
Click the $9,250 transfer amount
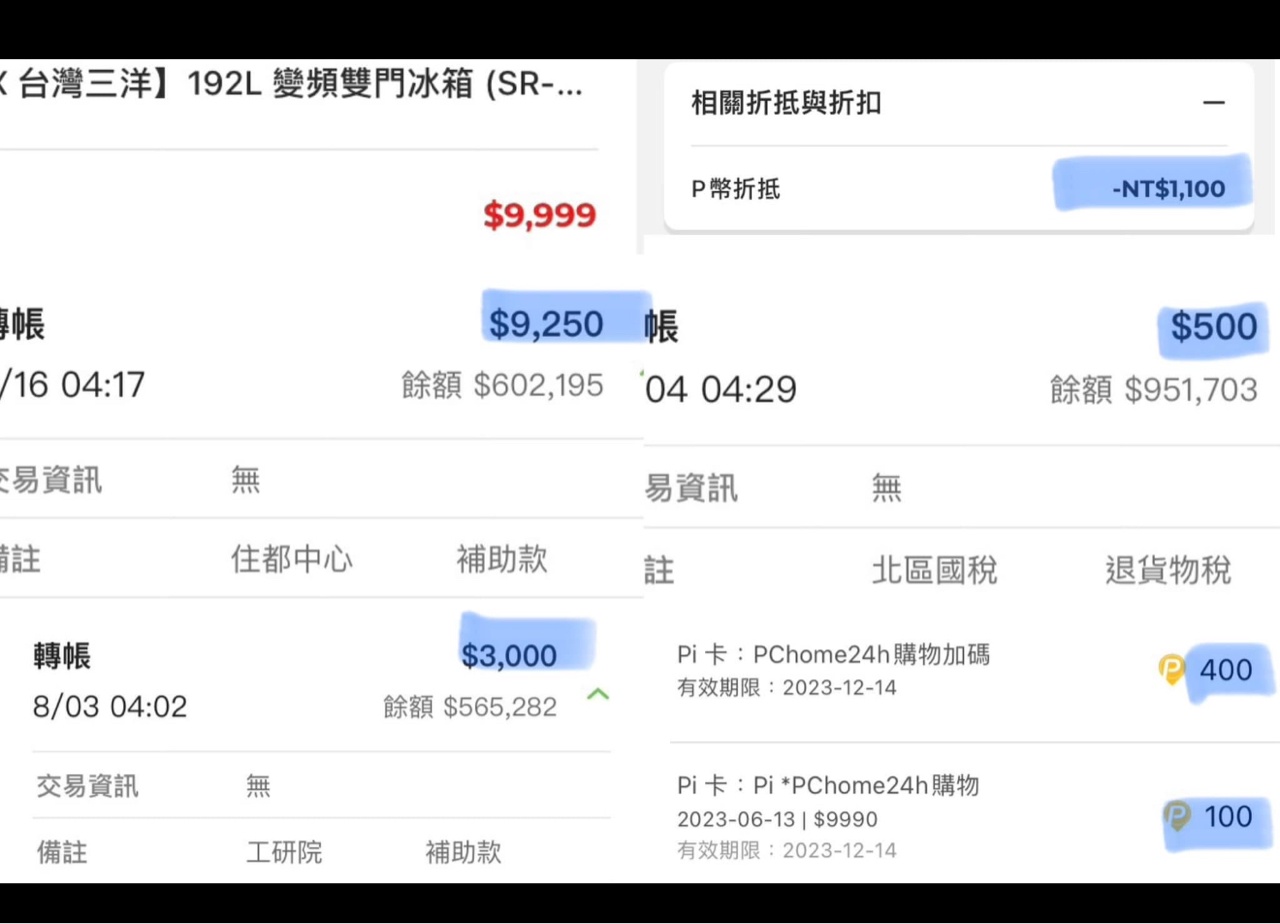tap(546, 324)
